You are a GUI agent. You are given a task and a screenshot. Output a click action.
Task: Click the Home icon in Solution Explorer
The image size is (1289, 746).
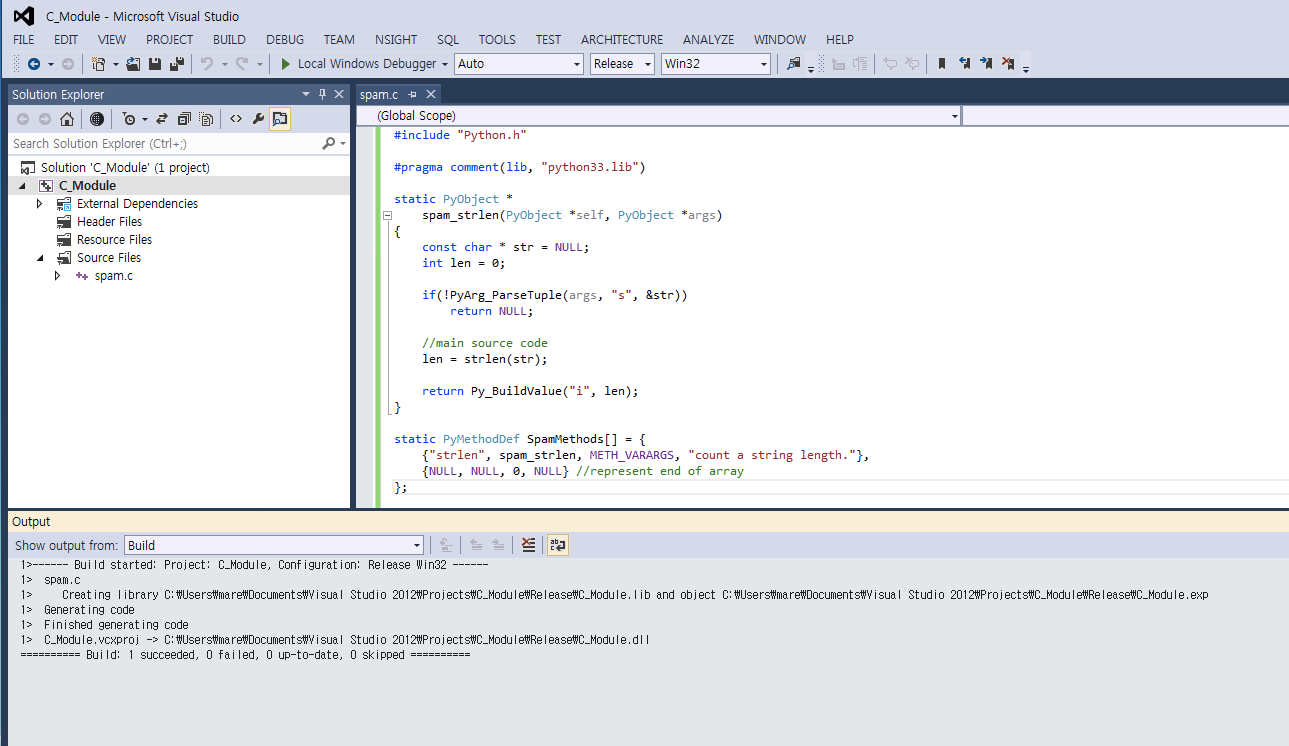click(66, 118)
